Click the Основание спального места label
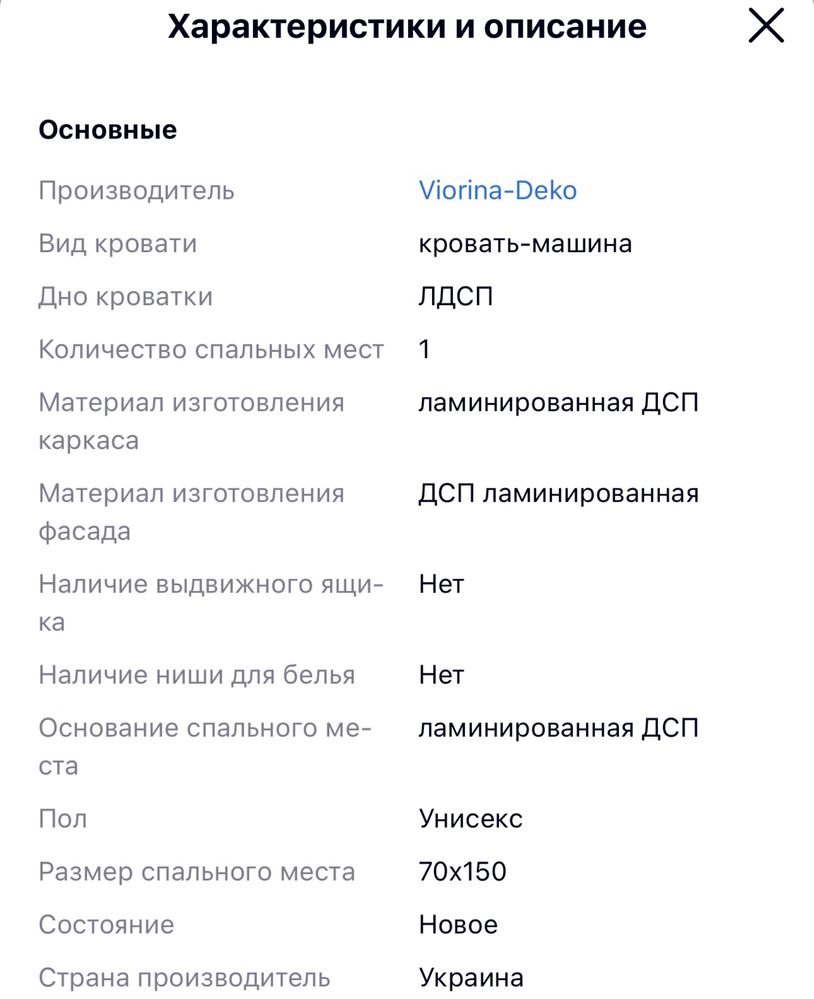The image size is (814, 999). point(204,747)
